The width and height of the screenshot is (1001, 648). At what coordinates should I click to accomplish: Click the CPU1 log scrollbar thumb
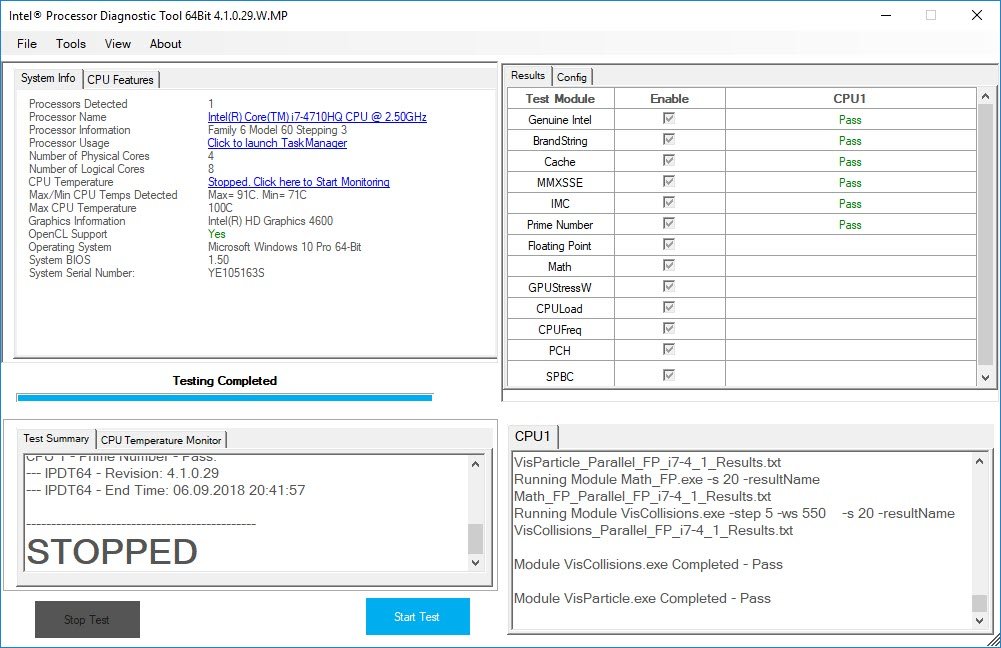tap(979, 603)
